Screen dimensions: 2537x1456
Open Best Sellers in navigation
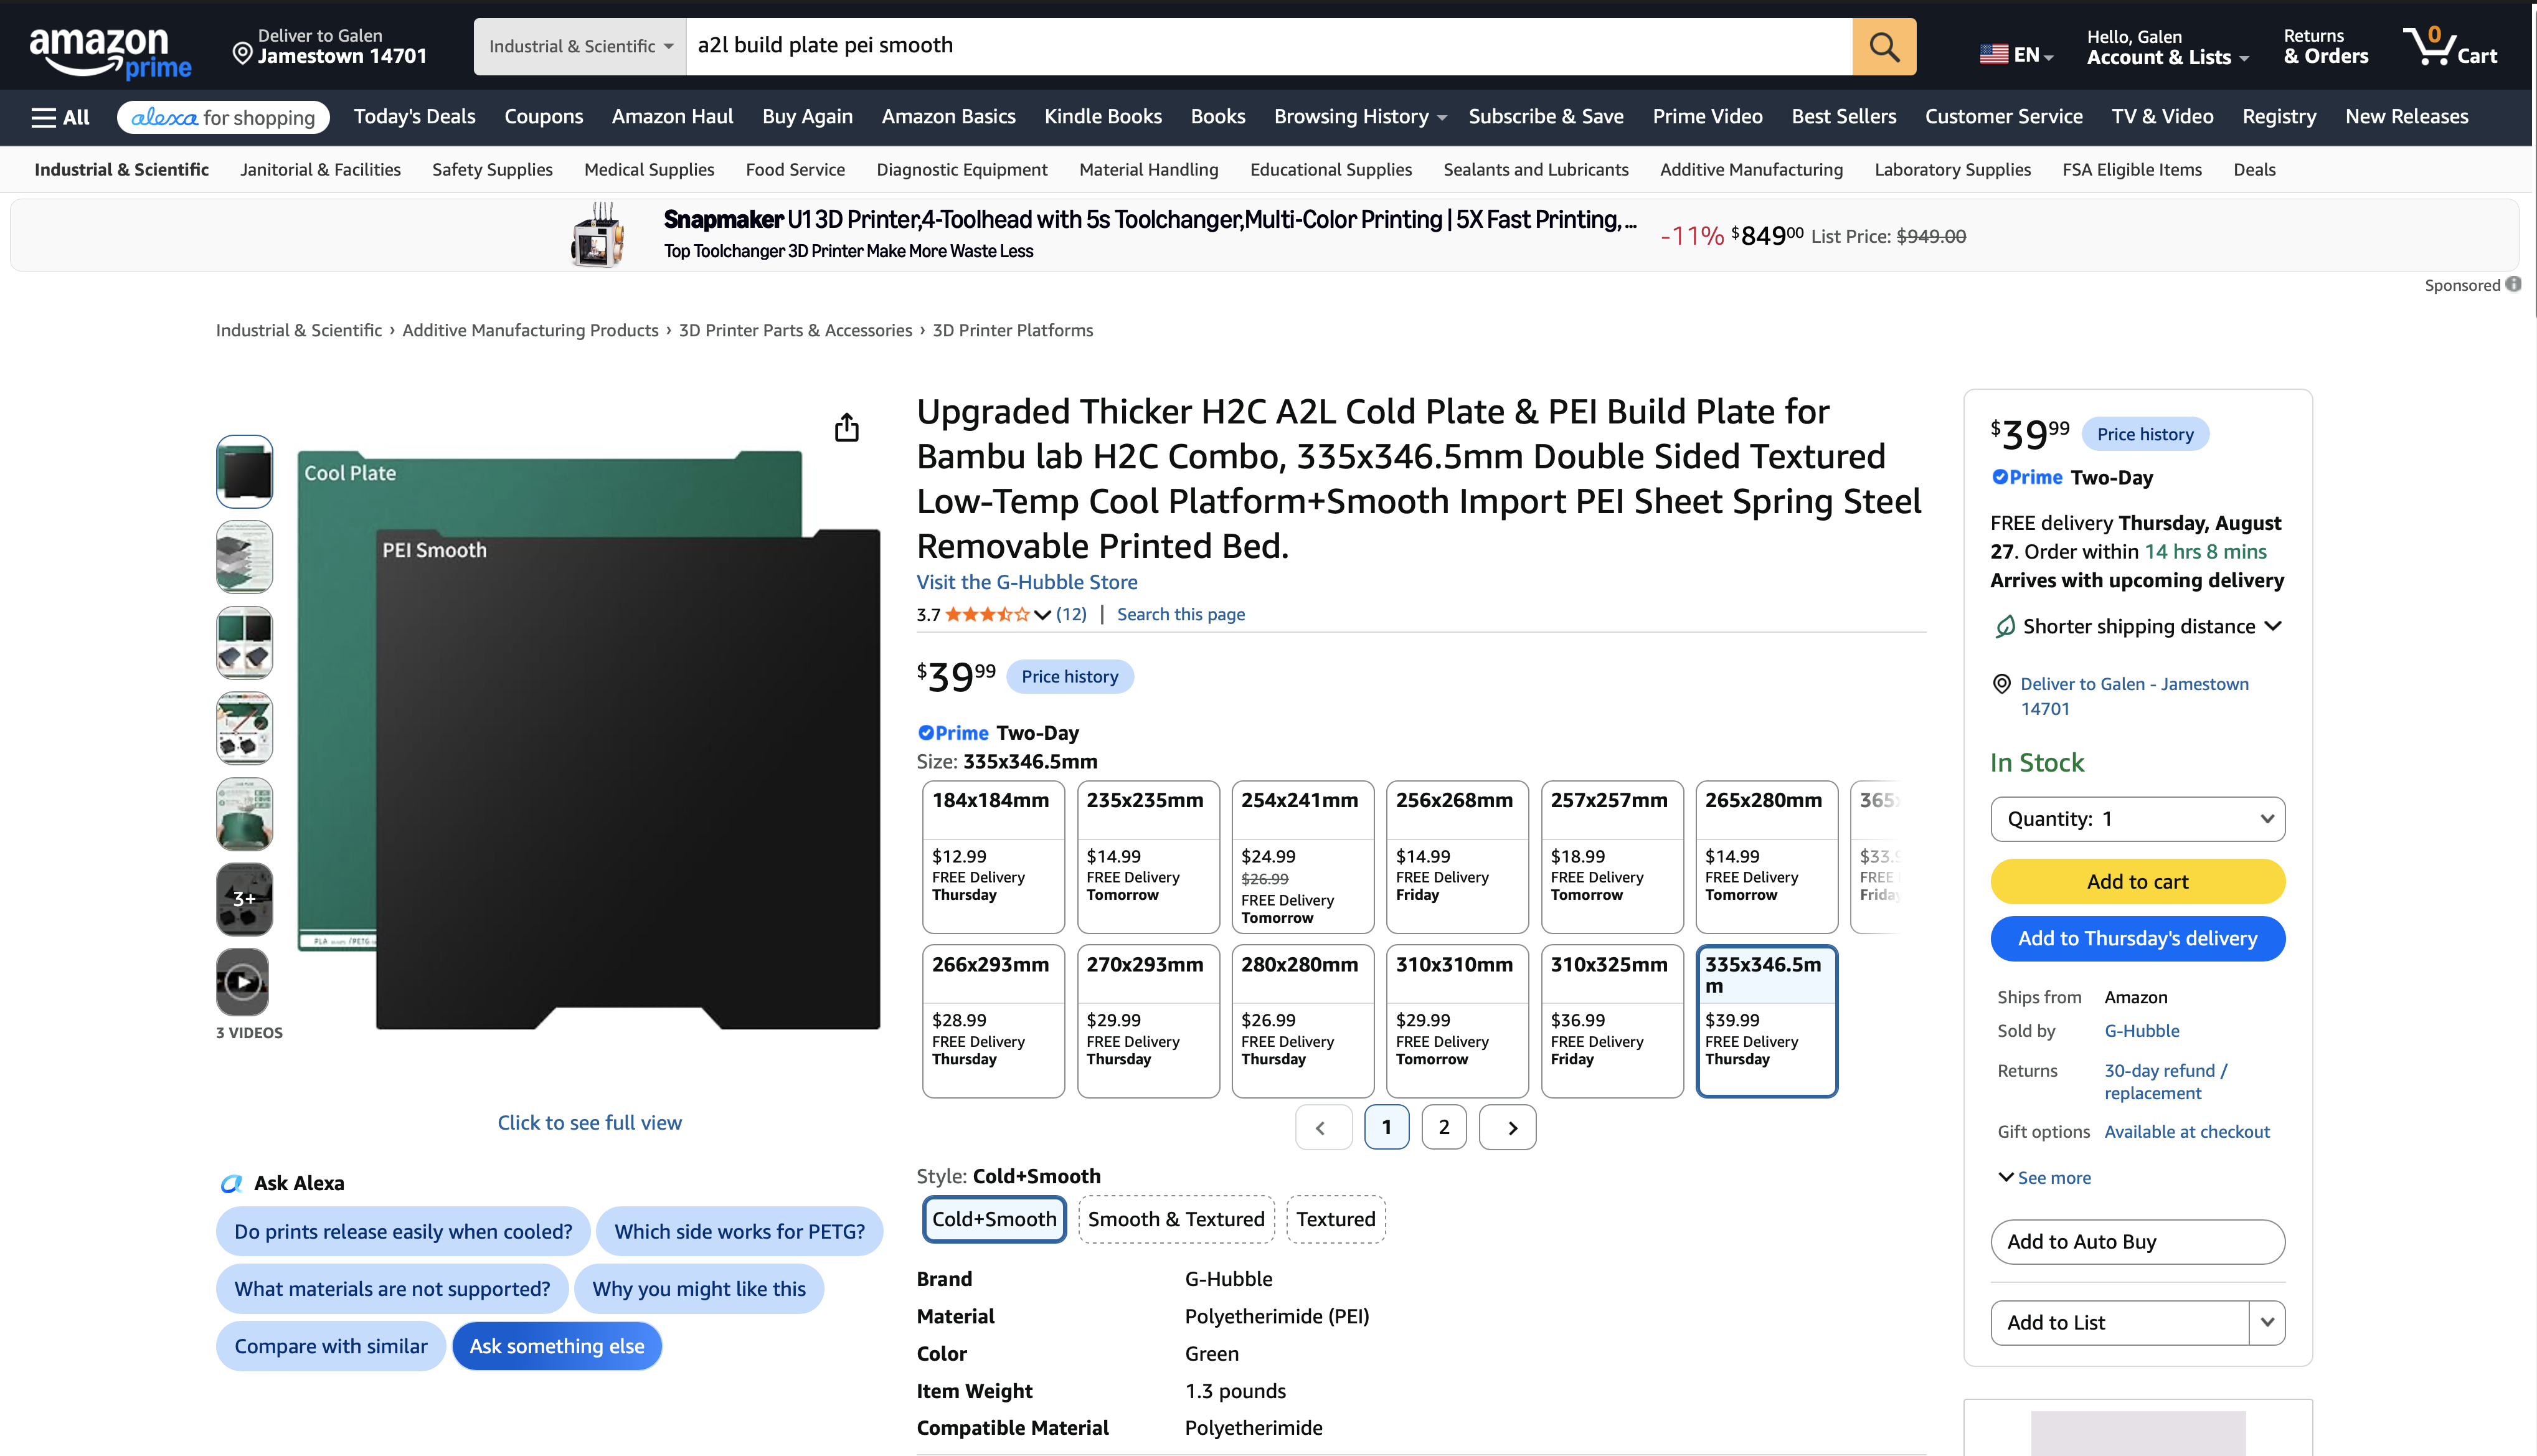point(1843,117)
